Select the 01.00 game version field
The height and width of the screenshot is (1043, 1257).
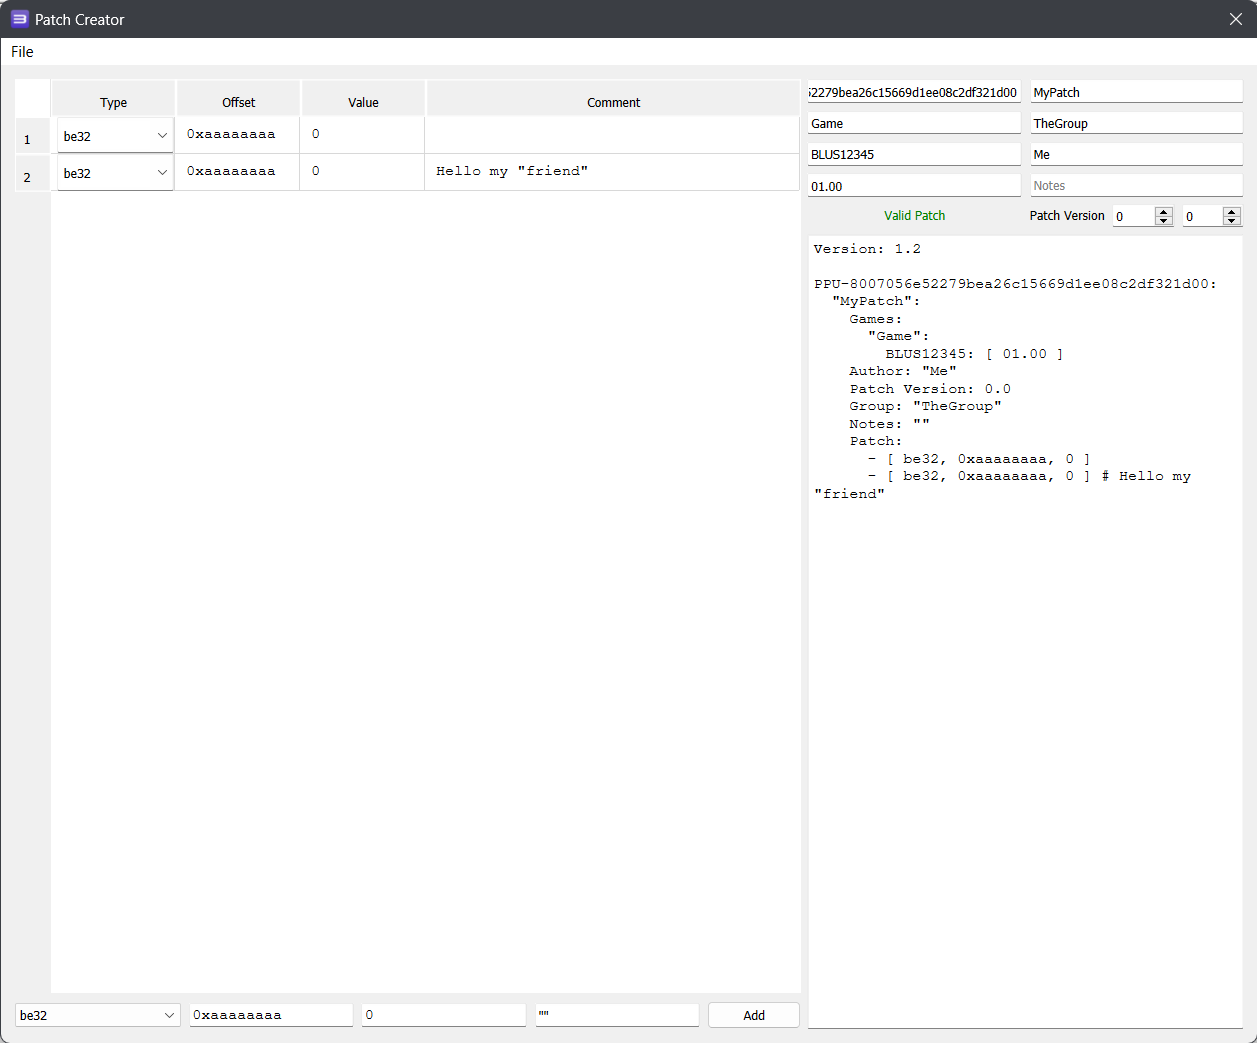[913, 185]
